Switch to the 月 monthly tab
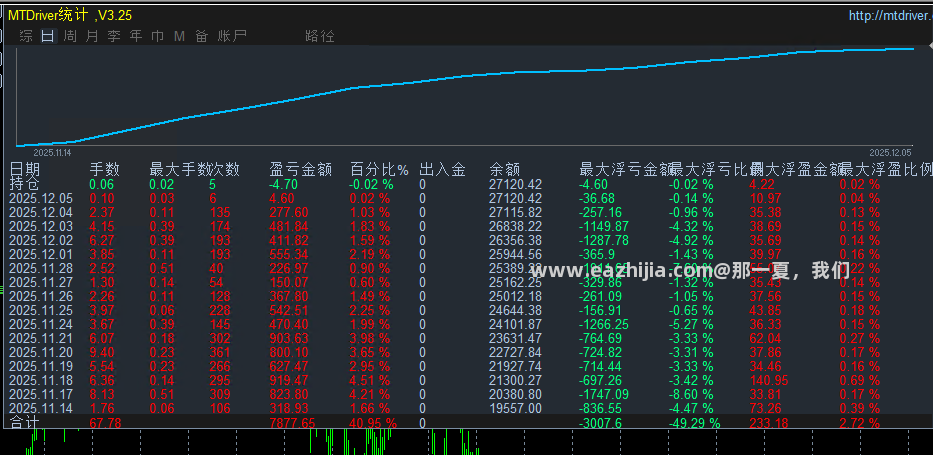The width and height of the screenshot is (933, 455). [92, 36]
